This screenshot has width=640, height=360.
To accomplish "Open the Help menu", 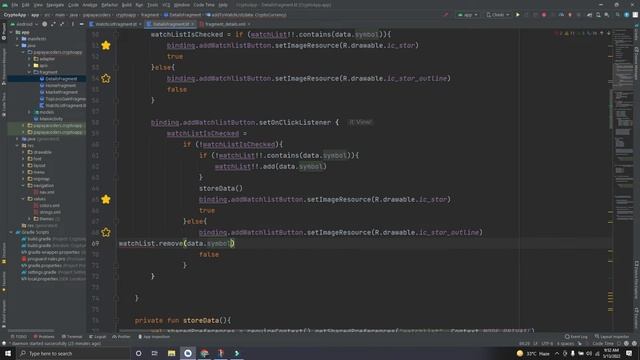I will click(223, 5).
